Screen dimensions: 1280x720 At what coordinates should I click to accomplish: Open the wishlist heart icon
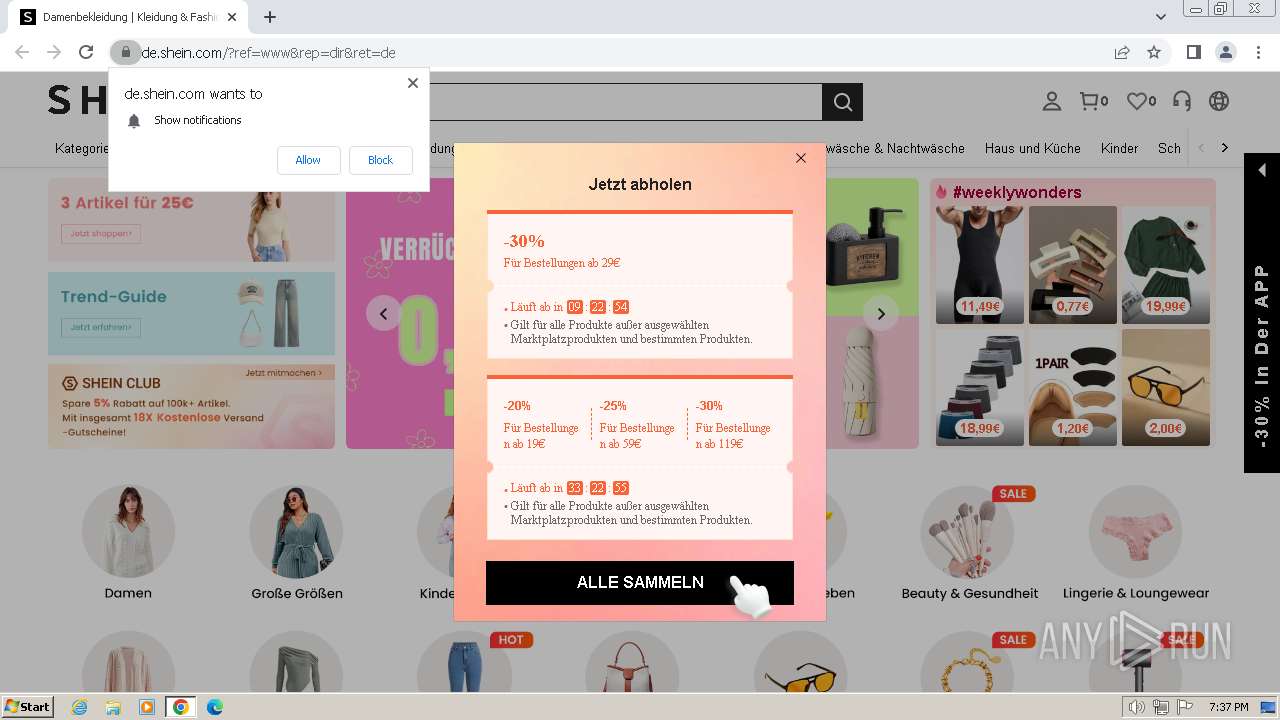tap(1141, 101)
